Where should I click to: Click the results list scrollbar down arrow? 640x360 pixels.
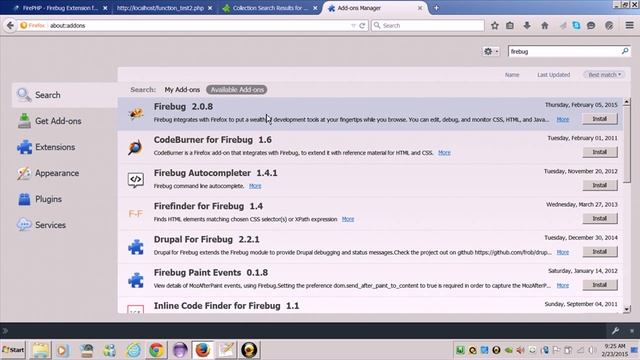click(x=627, y=309)
